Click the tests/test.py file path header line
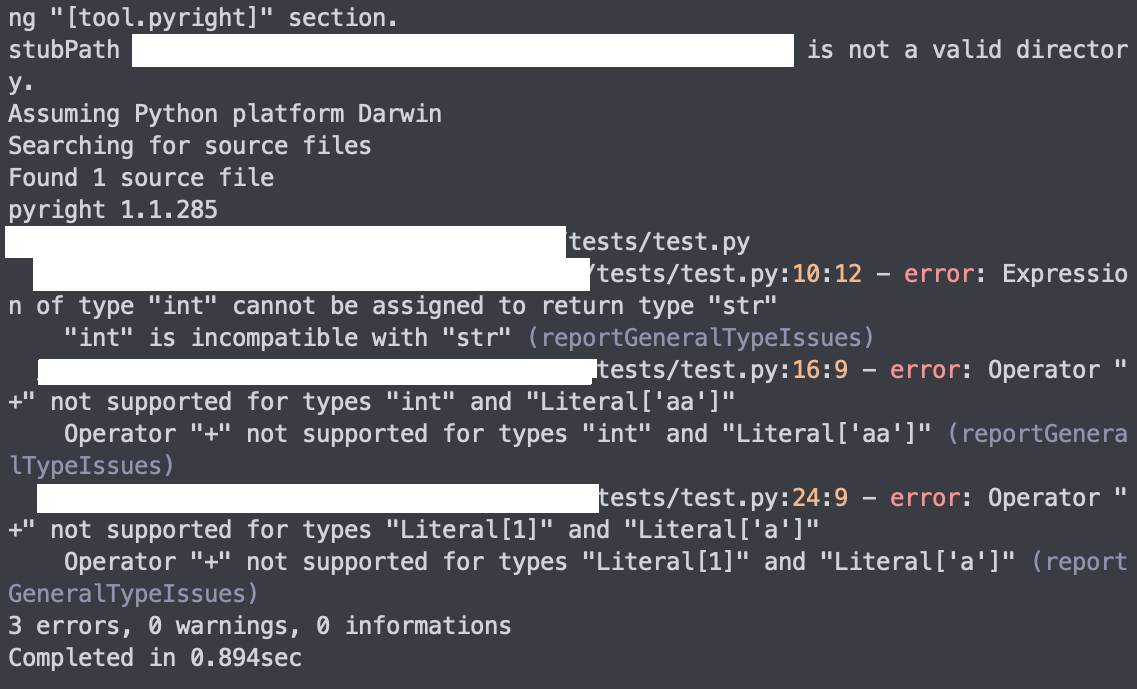 pos(659,242)
